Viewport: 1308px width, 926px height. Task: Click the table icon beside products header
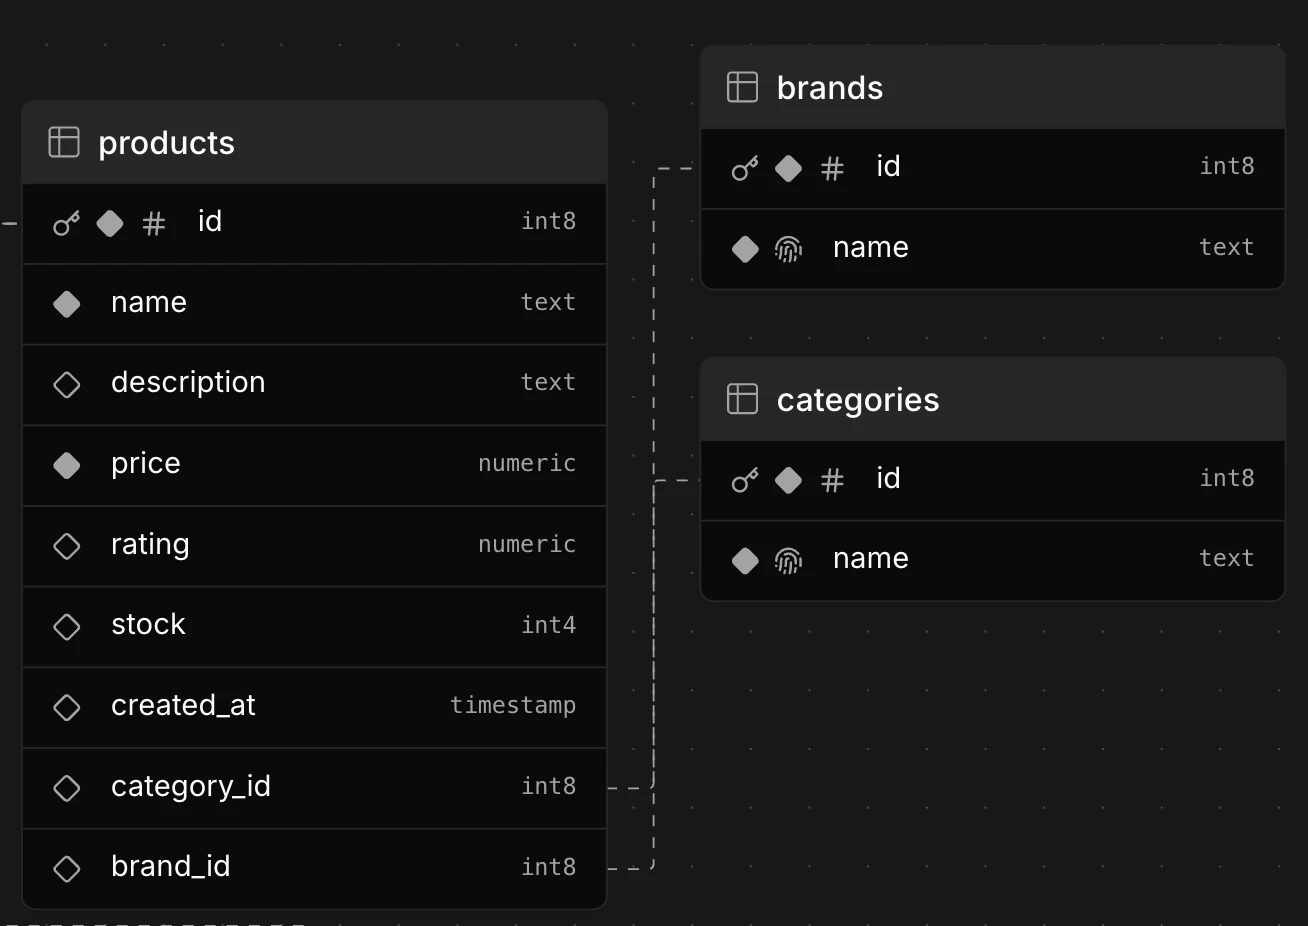tap(63, 142)
